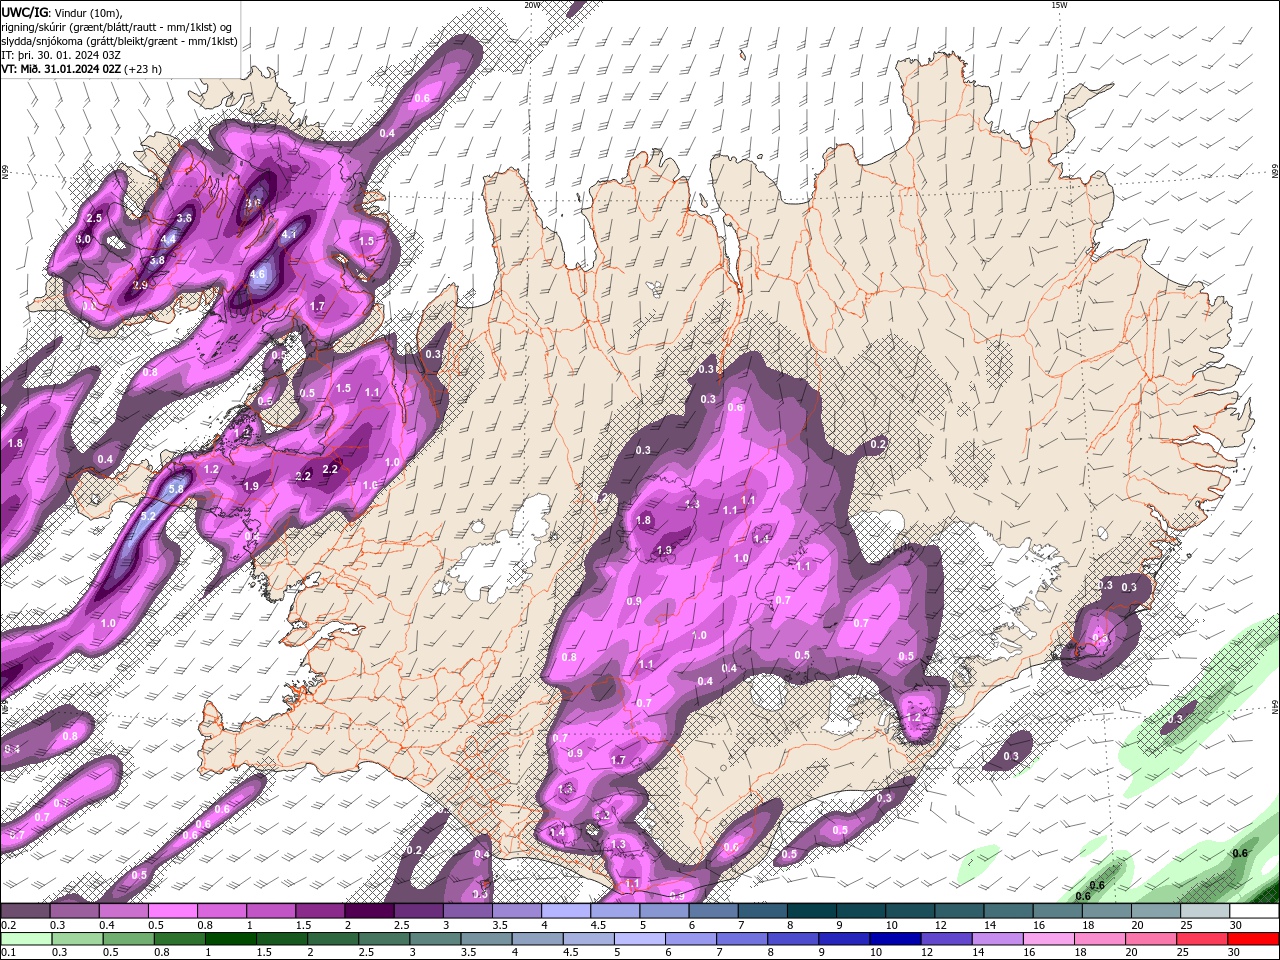Choose the gray-teal 3 swatch in lower scale
This screenshot has width=1280, height=960.
click(x=434, y=939)
